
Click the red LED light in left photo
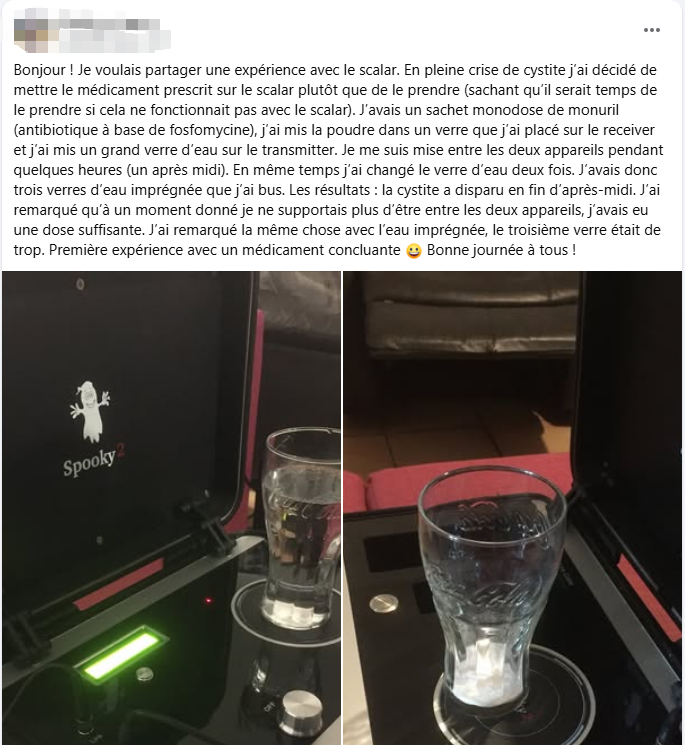coord(208,601)
